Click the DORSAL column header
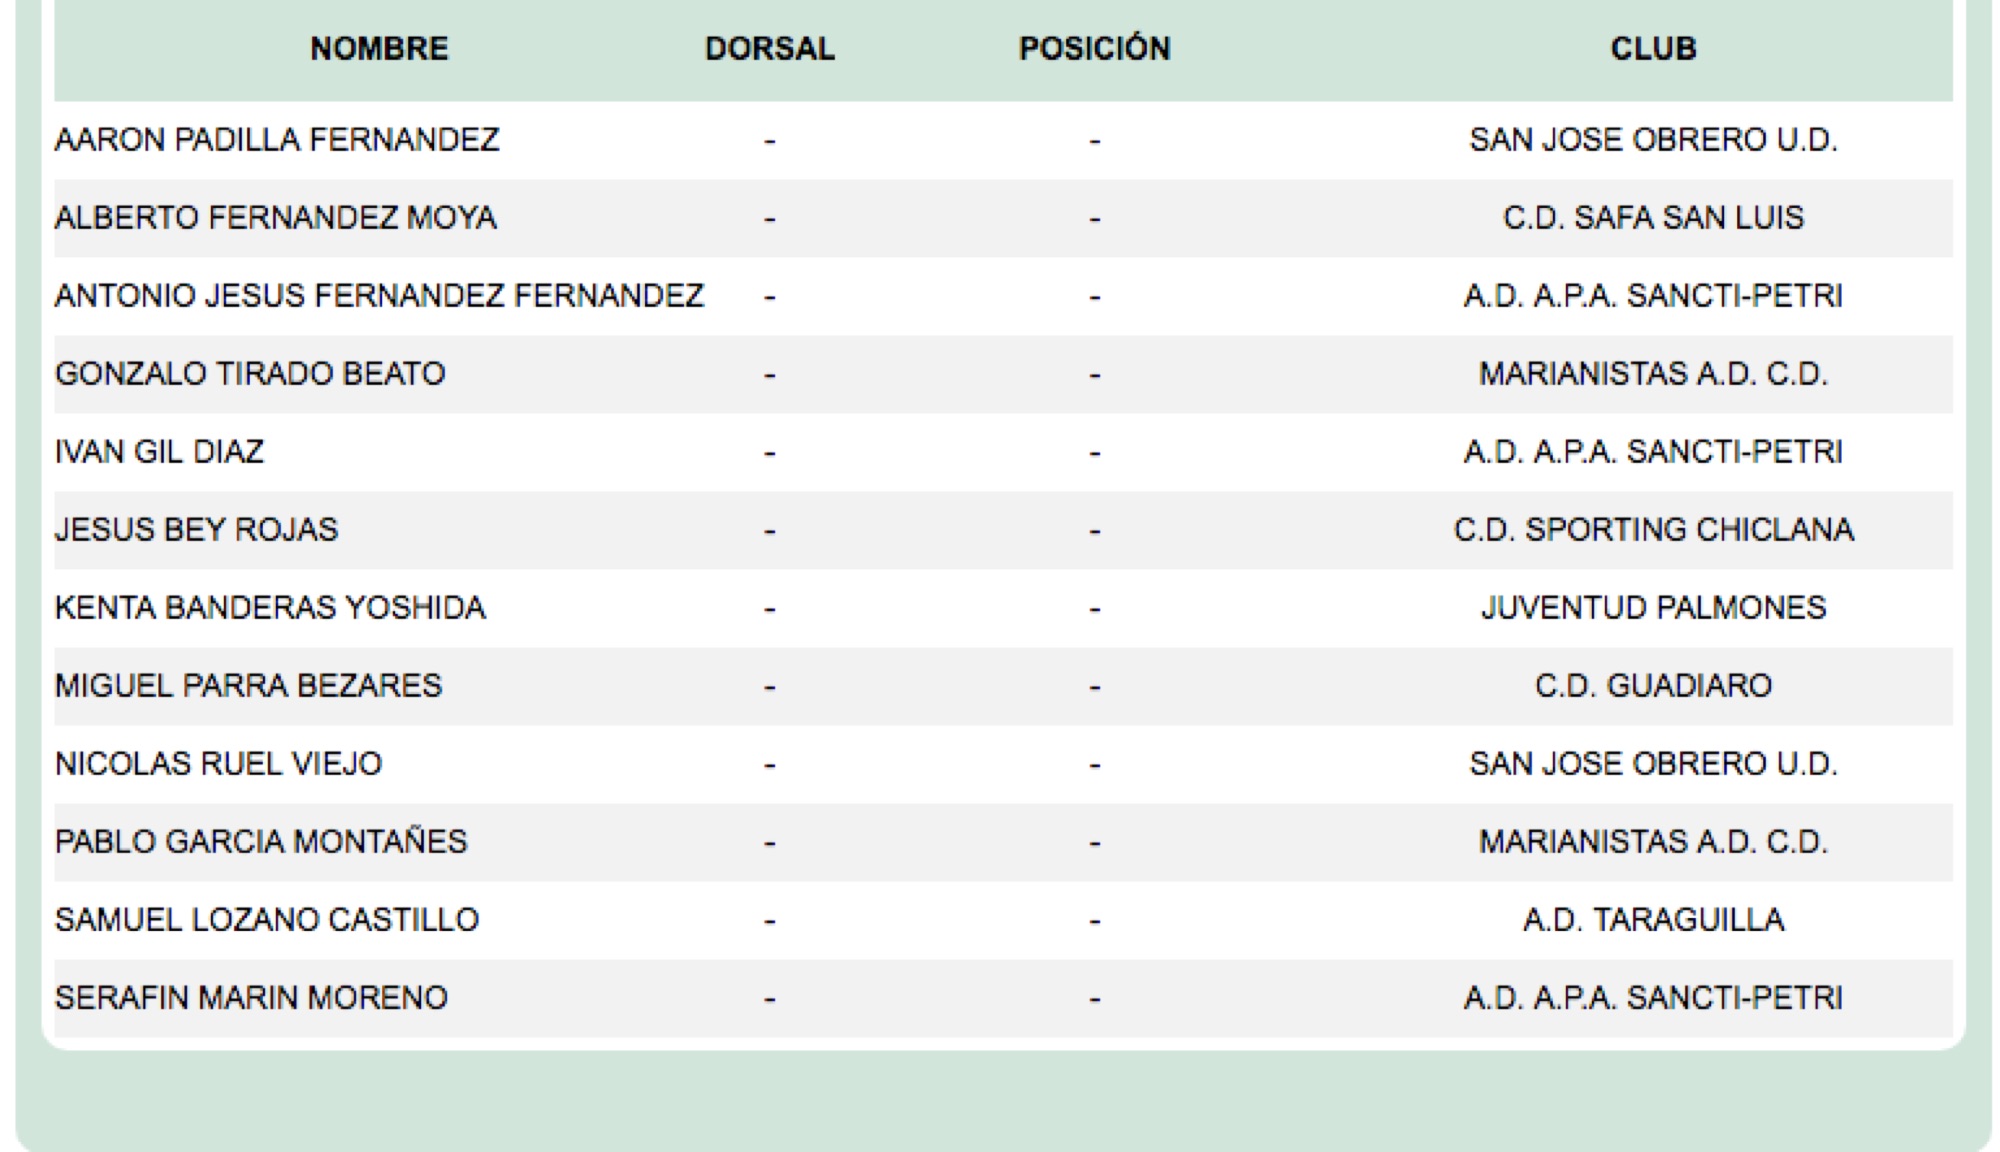Screen dimensions: 2000x1152 click(x=769, y=48)
